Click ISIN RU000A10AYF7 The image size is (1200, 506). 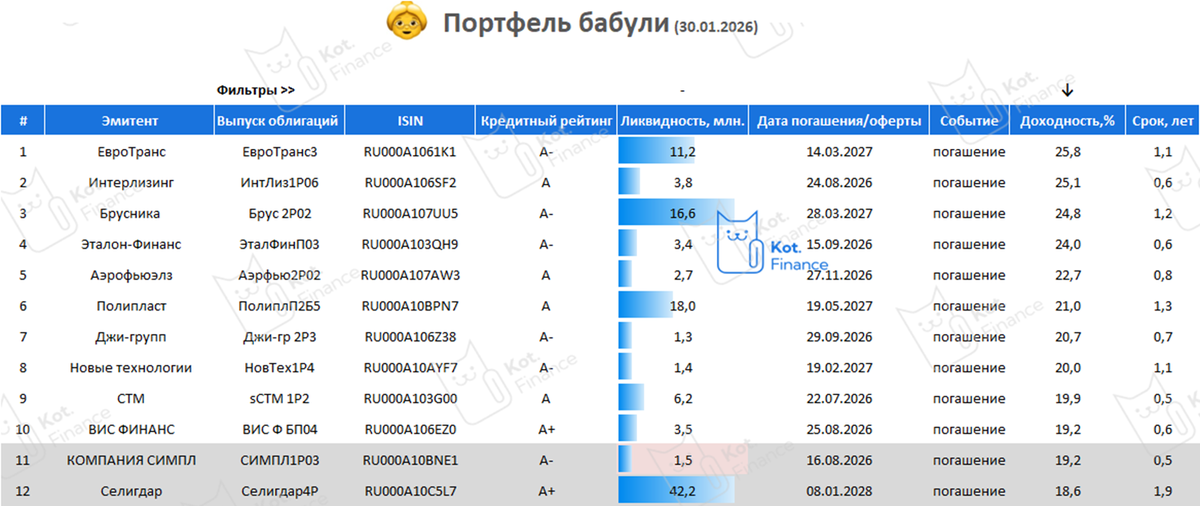click(x=410, y=367)
